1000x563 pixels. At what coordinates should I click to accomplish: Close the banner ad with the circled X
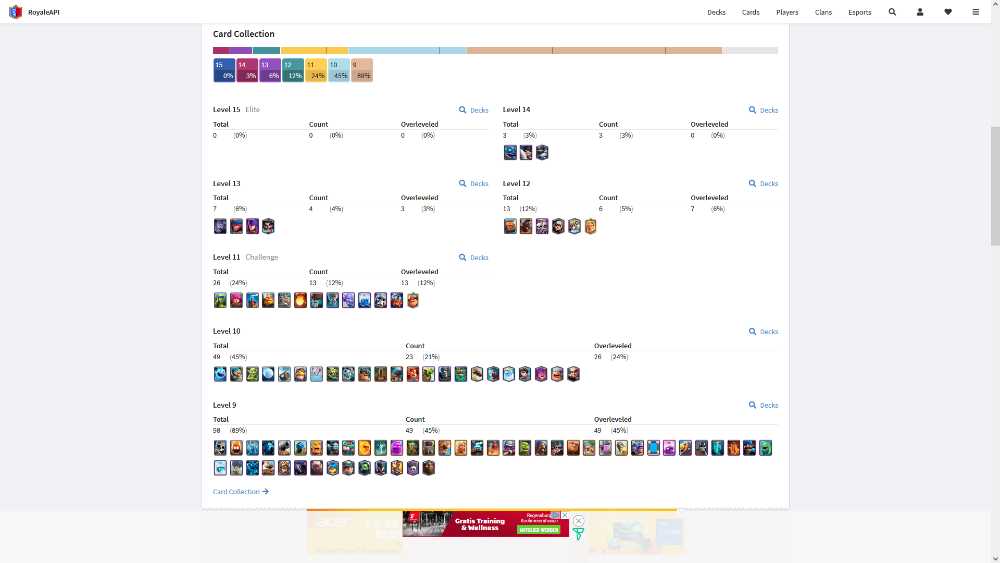[578, 521]
